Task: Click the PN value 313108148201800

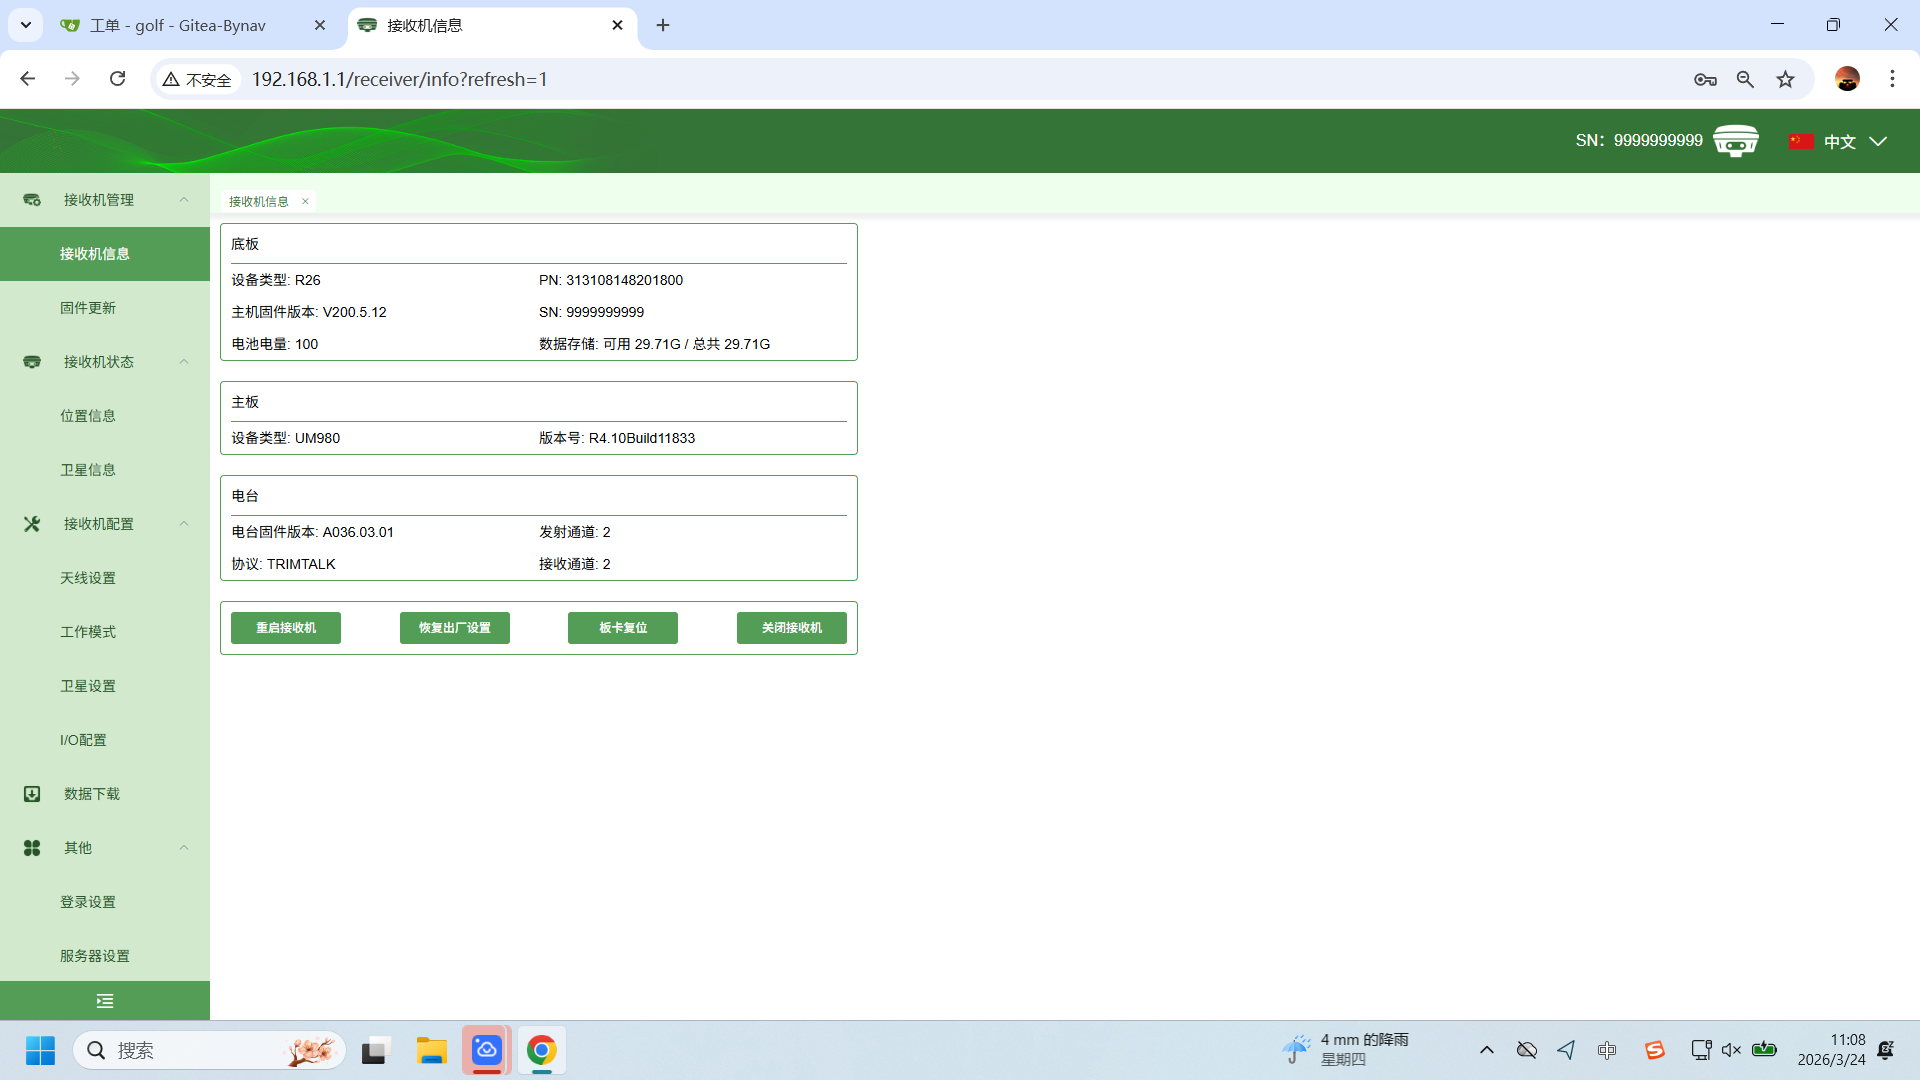Action: (x=624, y=280)
